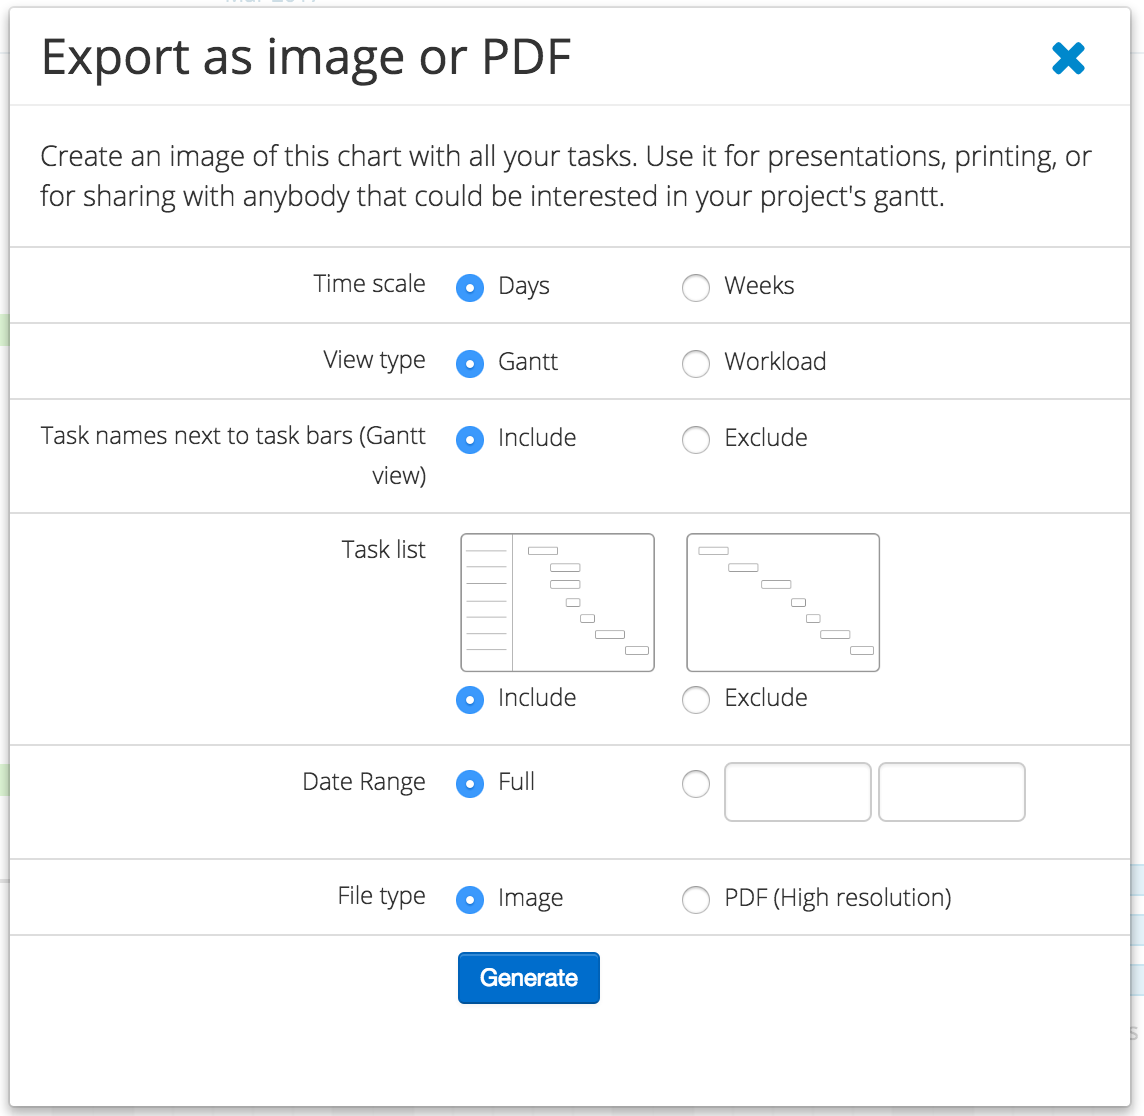Enable the custom date range option
This screenshot has width=1144, height=1116.
click(x=695, y=784)
